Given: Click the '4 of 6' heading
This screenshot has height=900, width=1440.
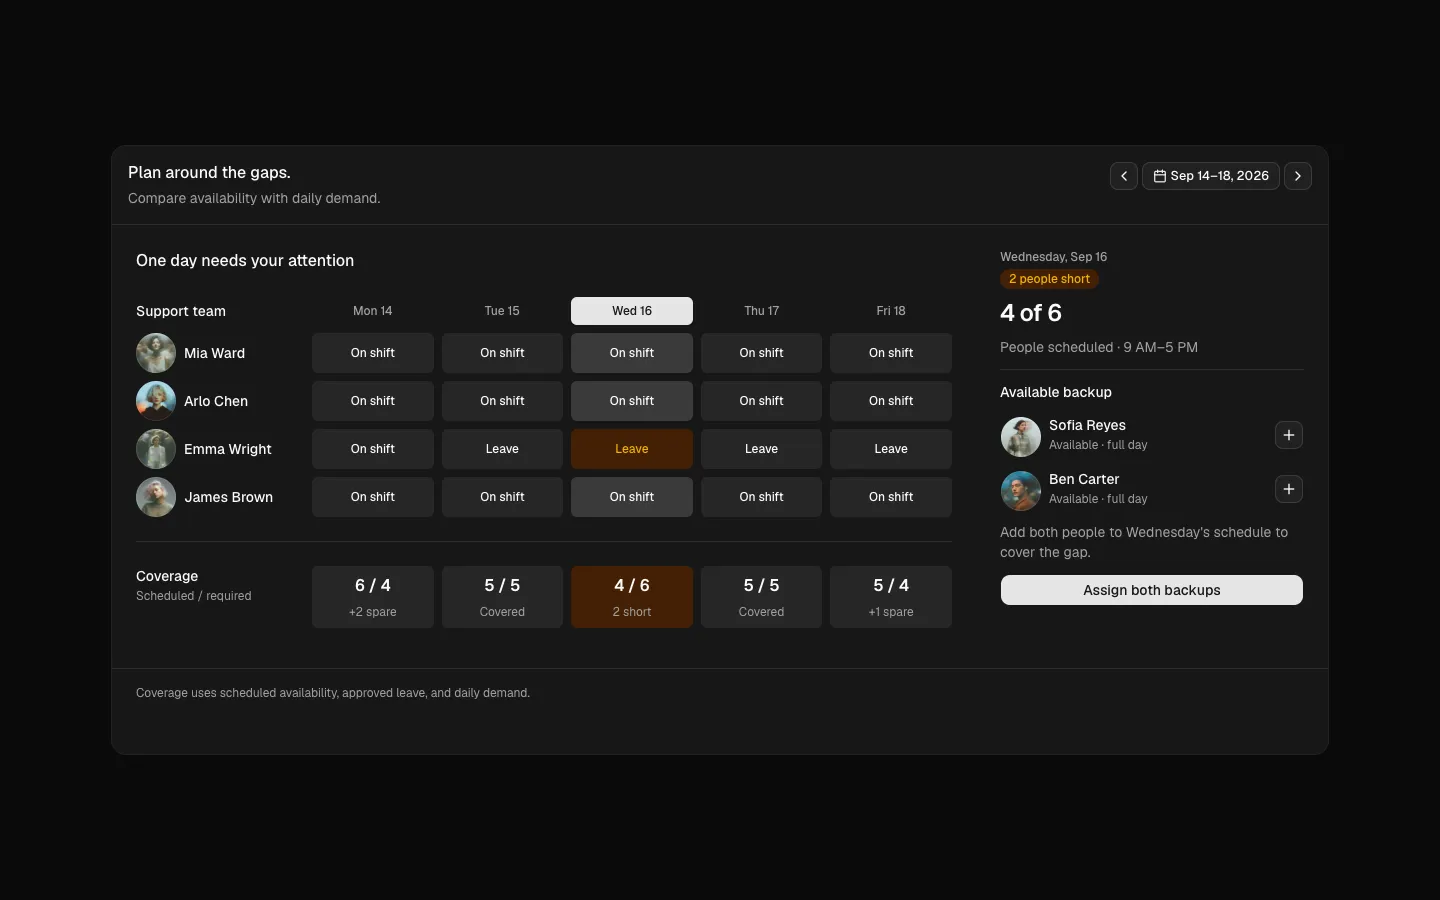Looking at the screenshot, I should point(1031,313).
